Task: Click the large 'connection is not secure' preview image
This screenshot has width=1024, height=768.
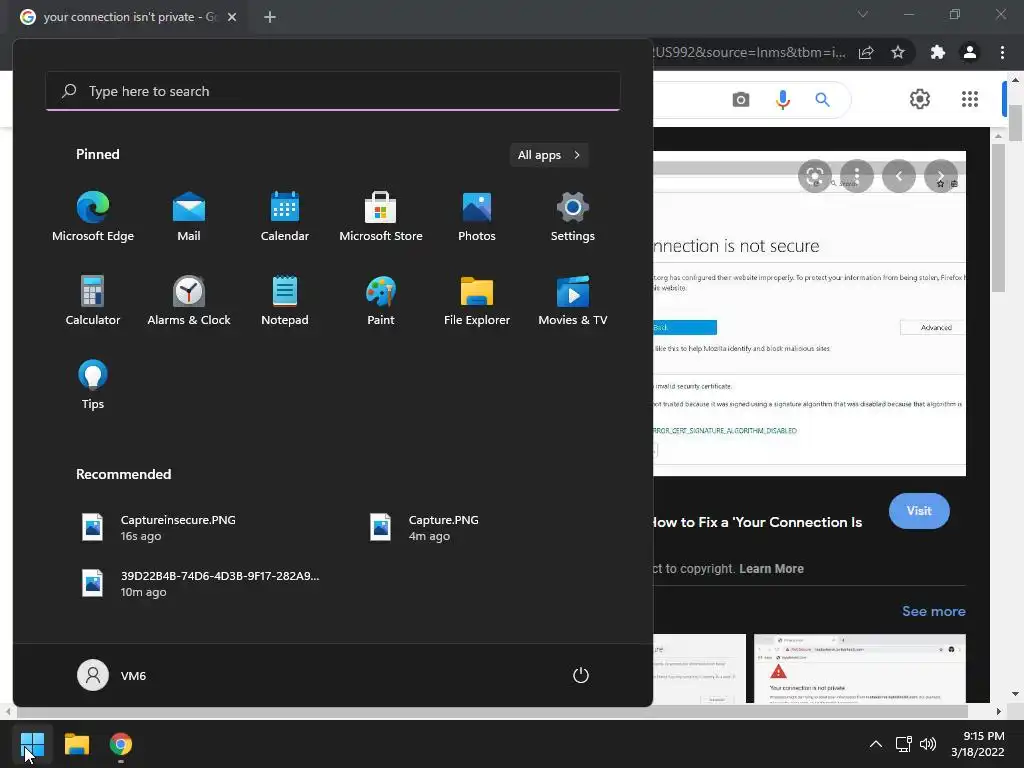Action: (x=809, y=313)
